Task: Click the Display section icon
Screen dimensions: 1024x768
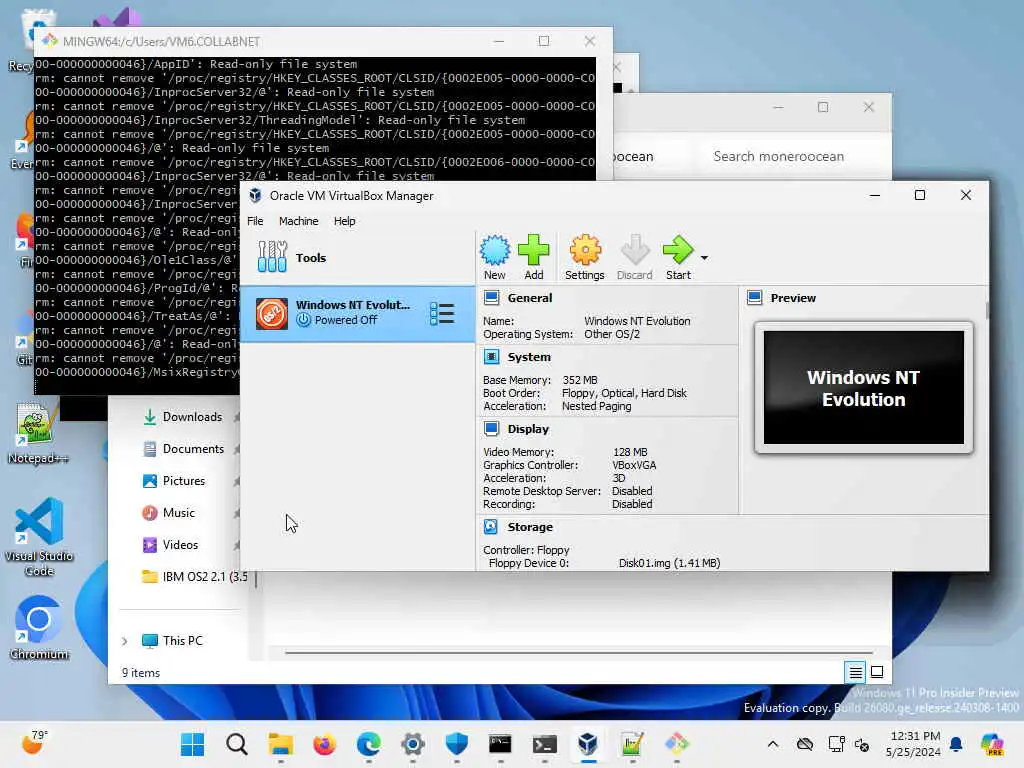Action: tap(492, 429)
